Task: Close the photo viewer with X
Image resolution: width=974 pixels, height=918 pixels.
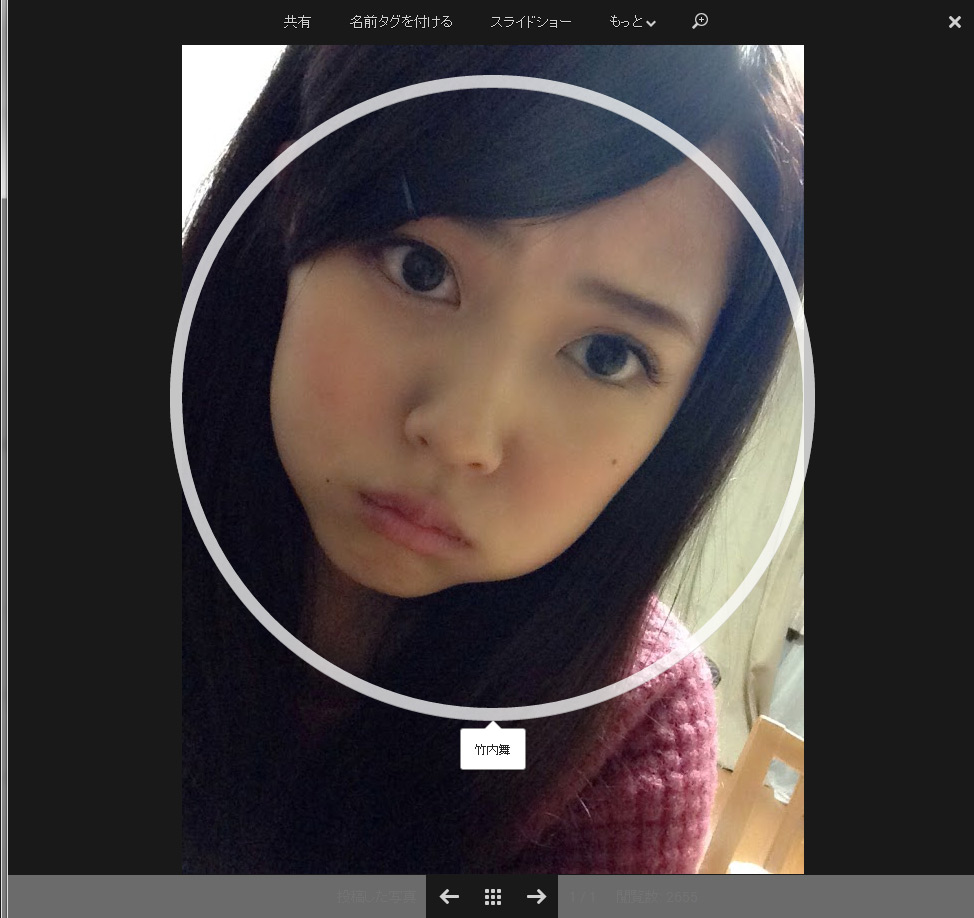Action: point(955,22)
